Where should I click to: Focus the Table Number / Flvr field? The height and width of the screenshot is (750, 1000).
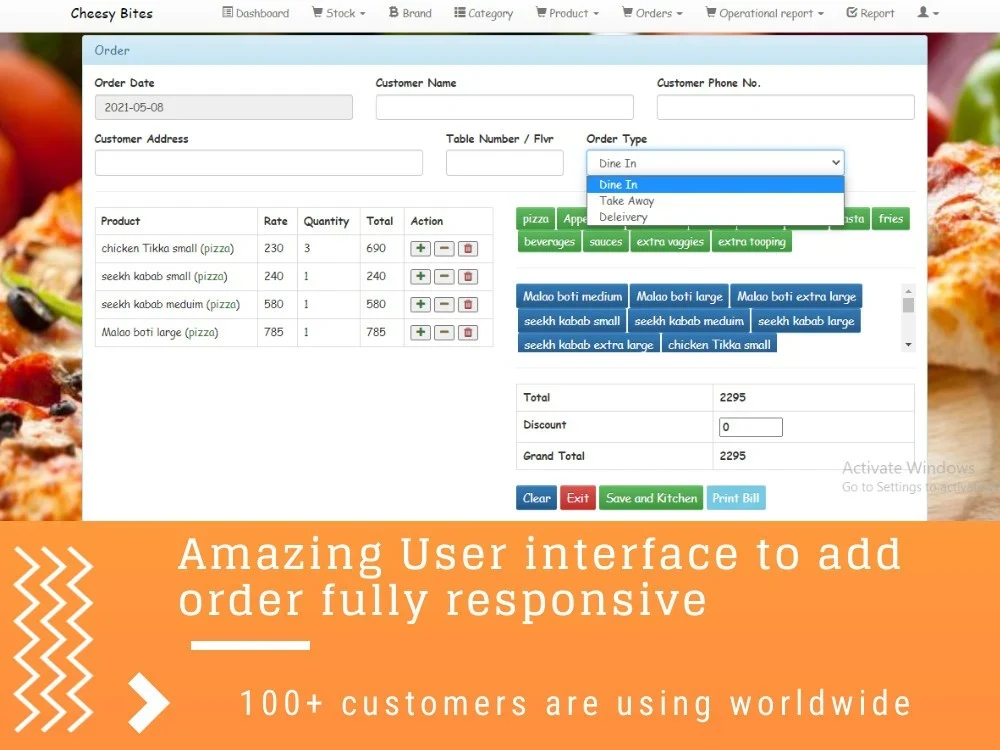coord(504,163)
